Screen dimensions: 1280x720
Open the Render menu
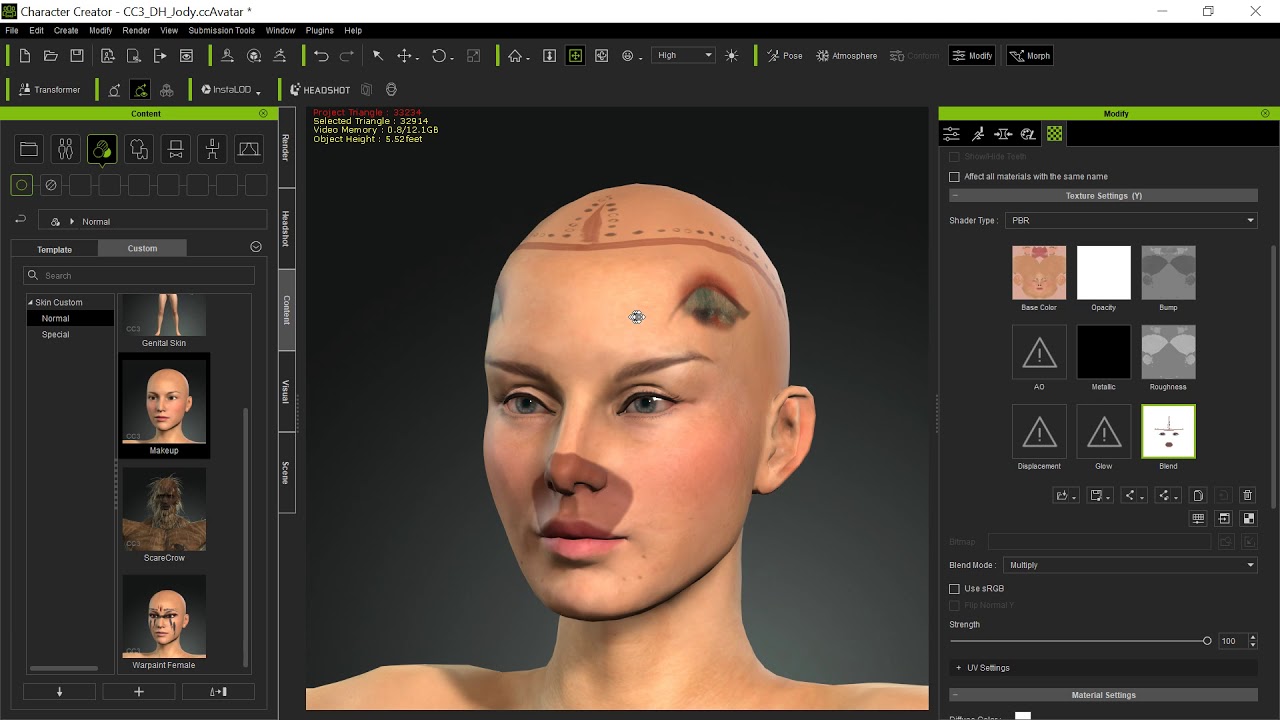tap(136, 31)
